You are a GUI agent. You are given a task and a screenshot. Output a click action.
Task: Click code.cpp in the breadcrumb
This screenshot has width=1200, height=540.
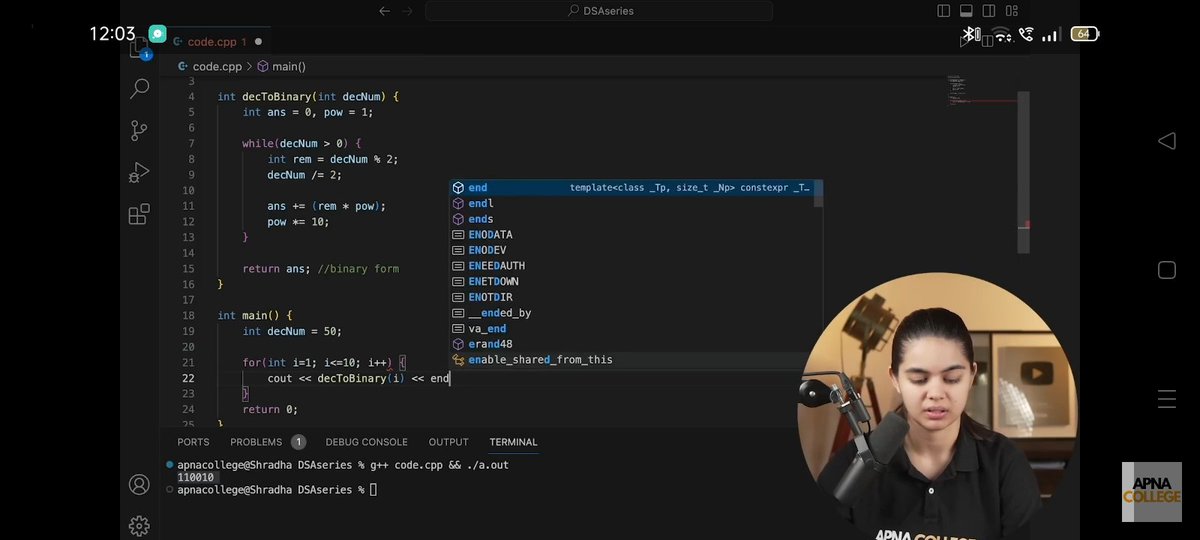pos(217,66)
